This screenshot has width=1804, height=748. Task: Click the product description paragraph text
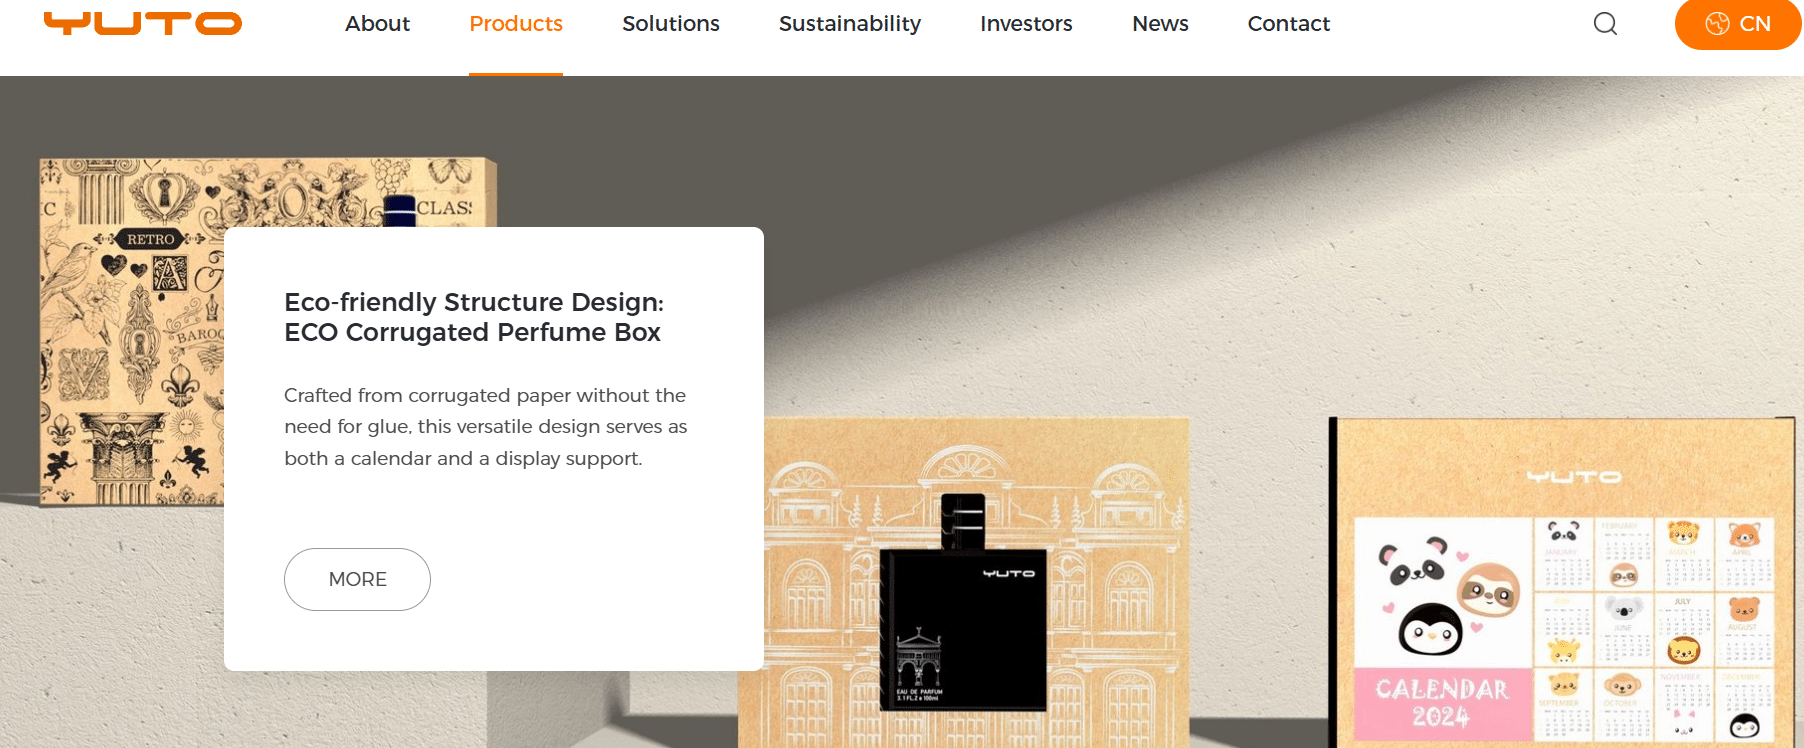[486, 427]
